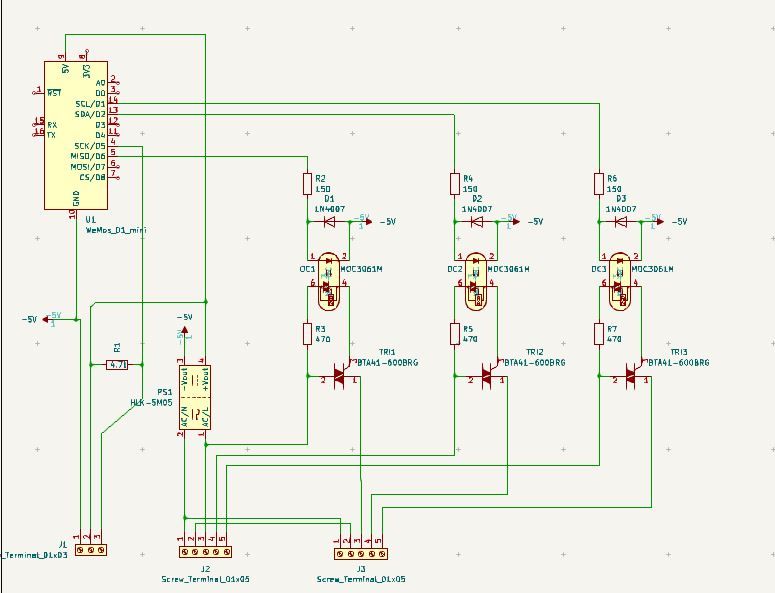Select triac TRI1 symbol
Viewport: 775px width, 593px height.
click(x=340, y=376)
